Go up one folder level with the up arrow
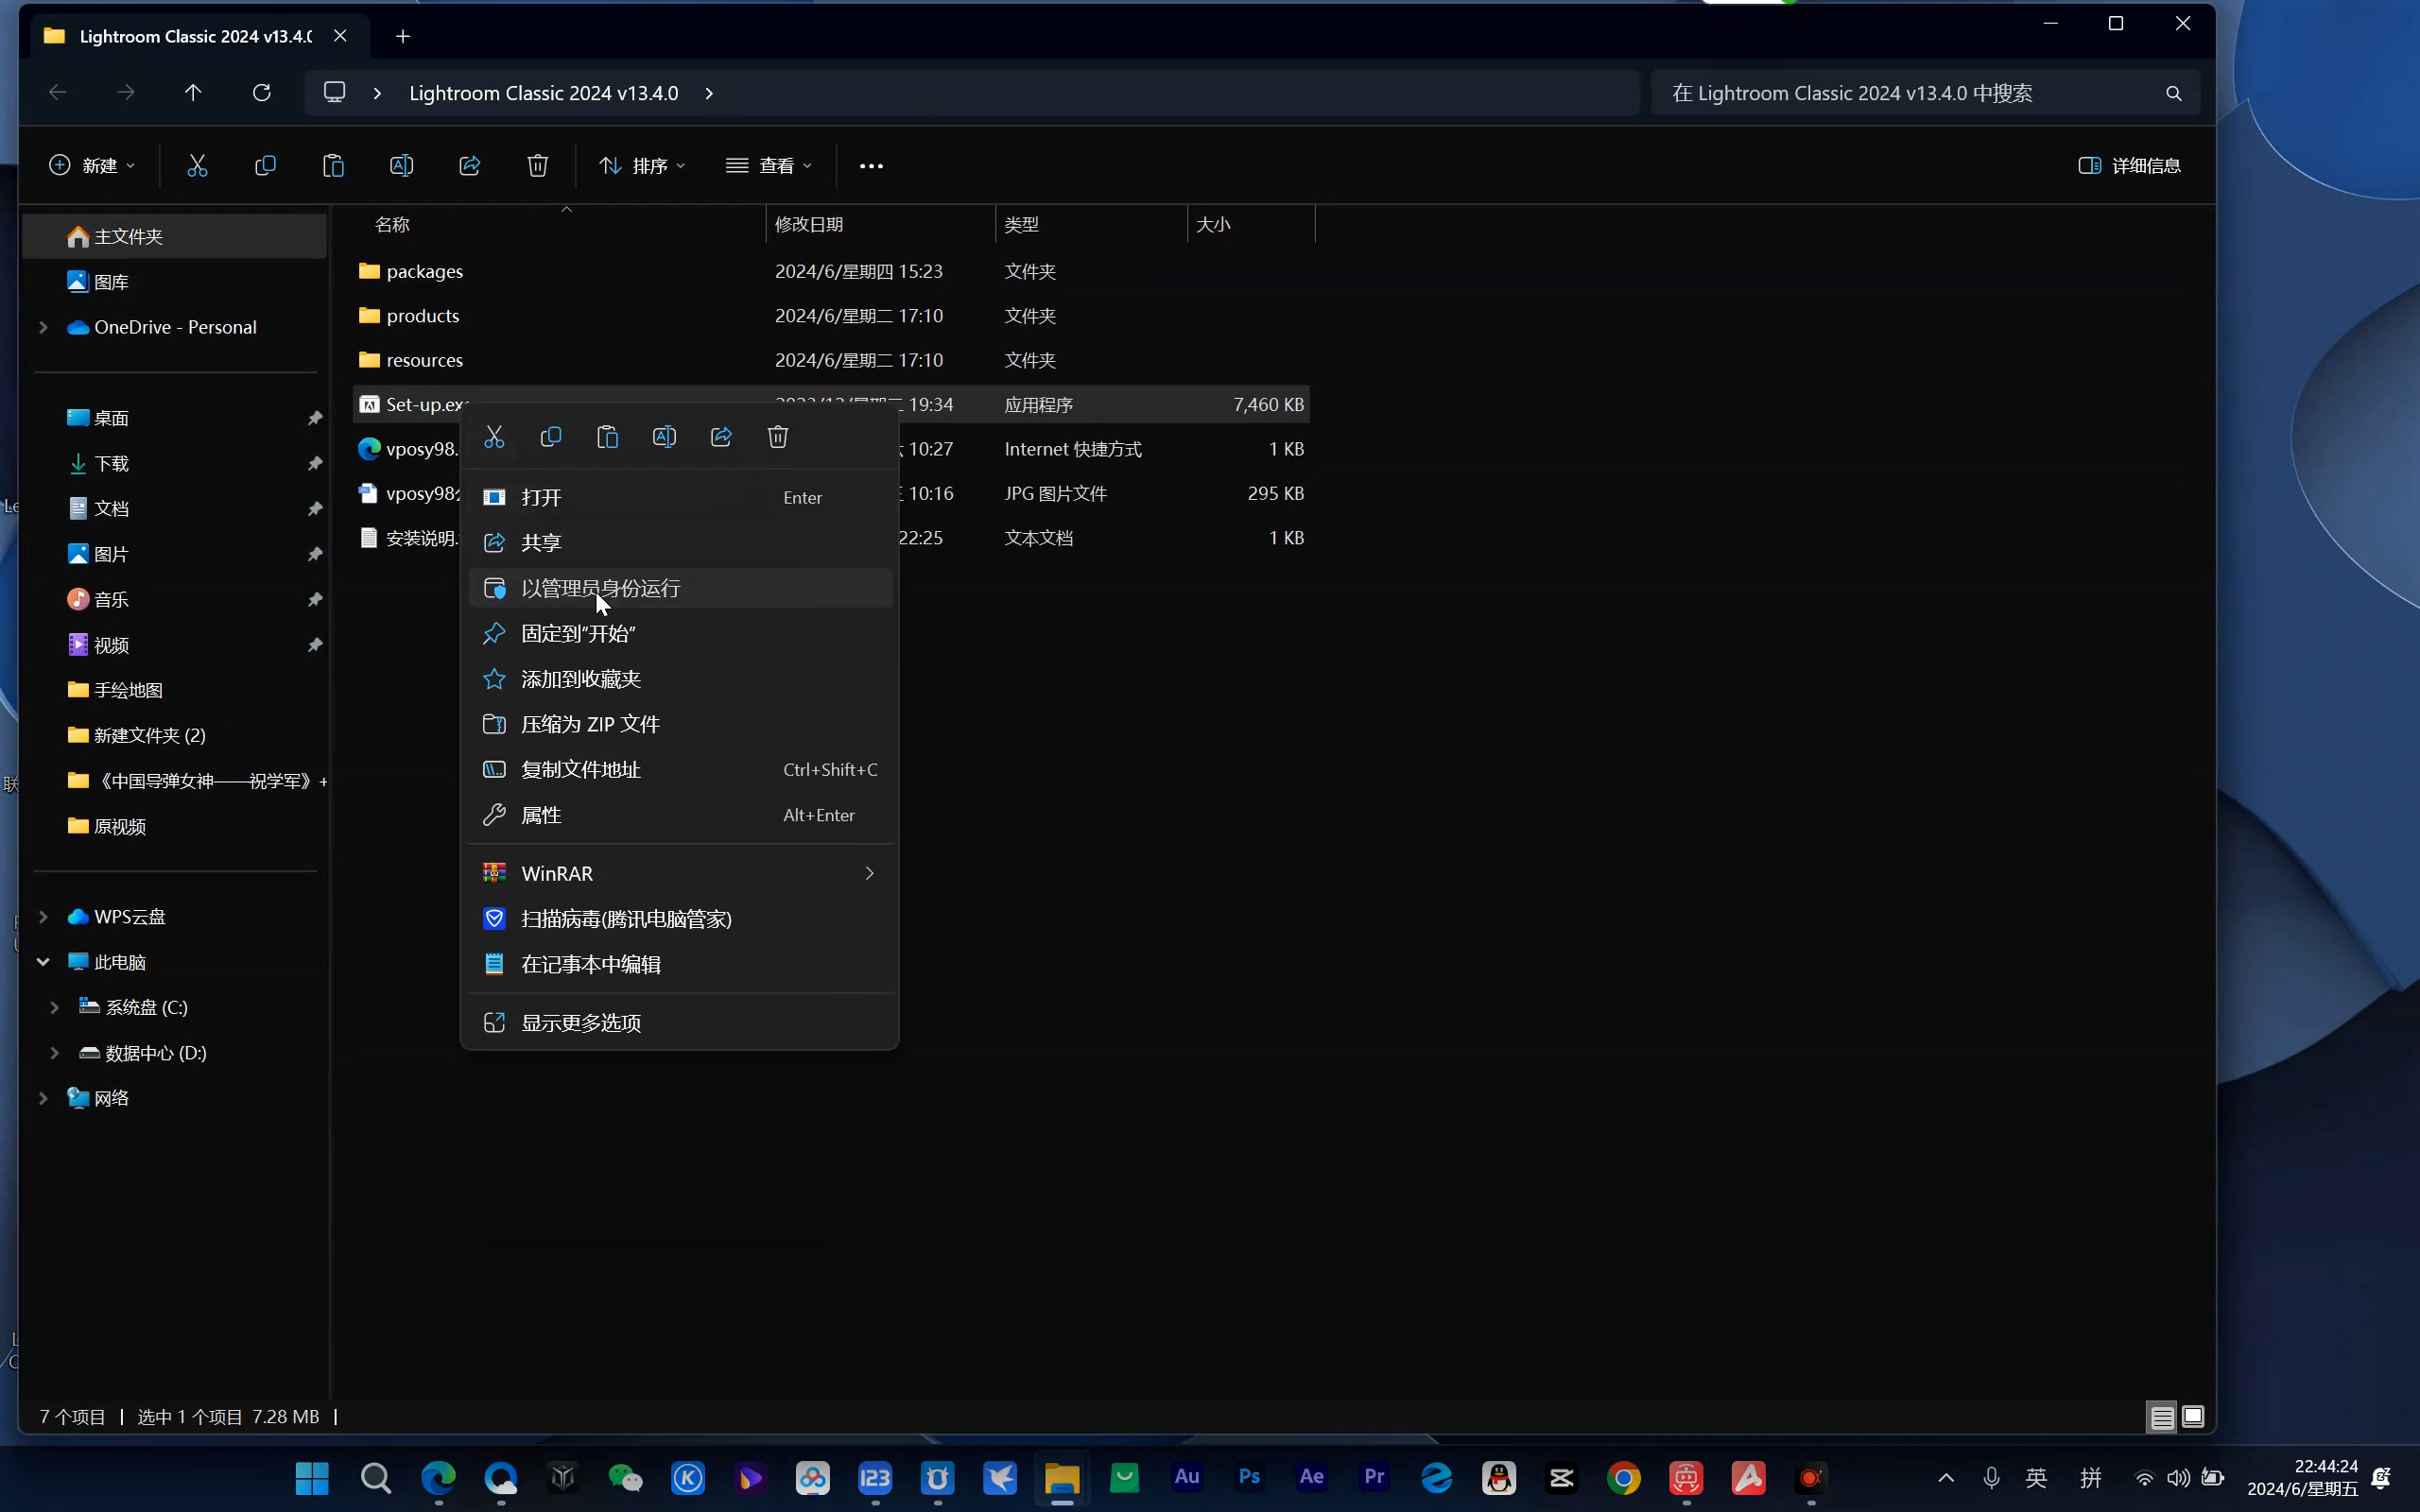Image resolution: width=2420 pixels, height=1512 pixels. point(193,93)
